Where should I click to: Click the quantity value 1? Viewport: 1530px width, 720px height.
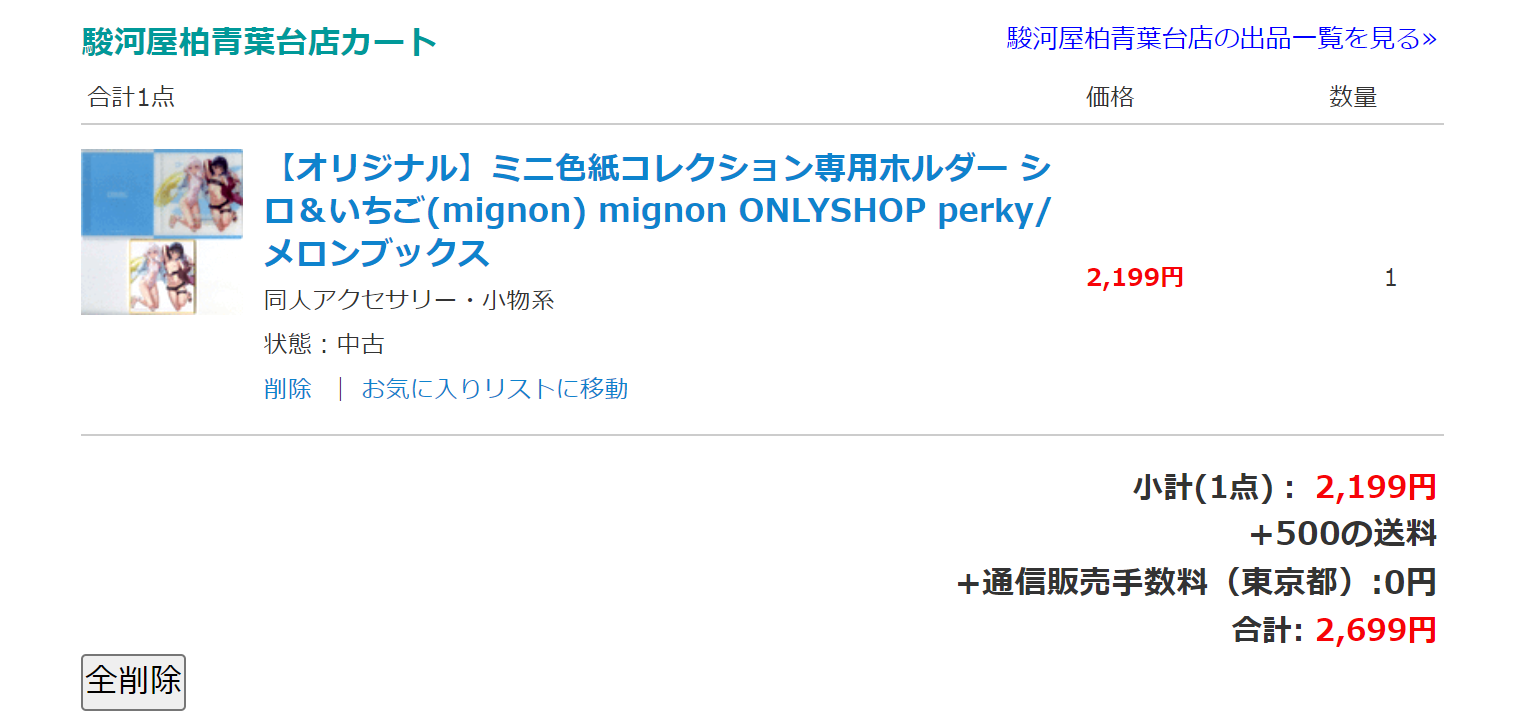point(1390,278)
